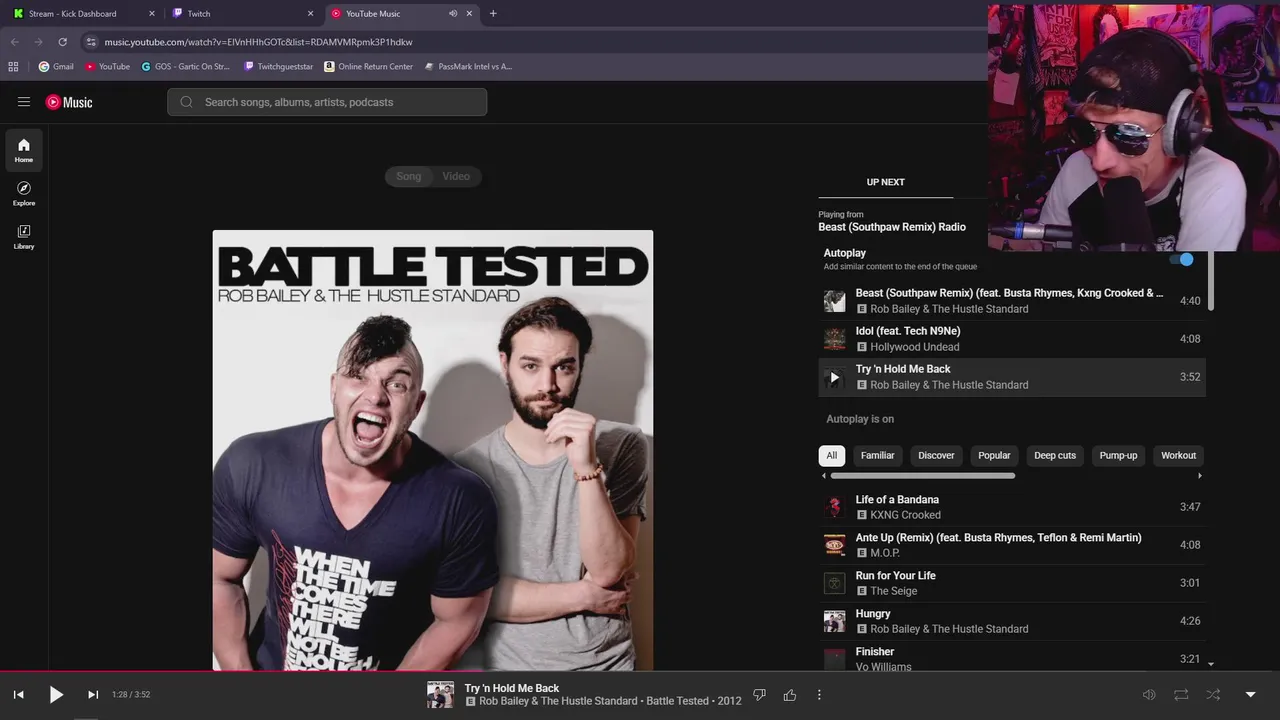Screen dimensions: 1280x720
Task: Go to YouTube Music logo home
Action: pos(69,102)
